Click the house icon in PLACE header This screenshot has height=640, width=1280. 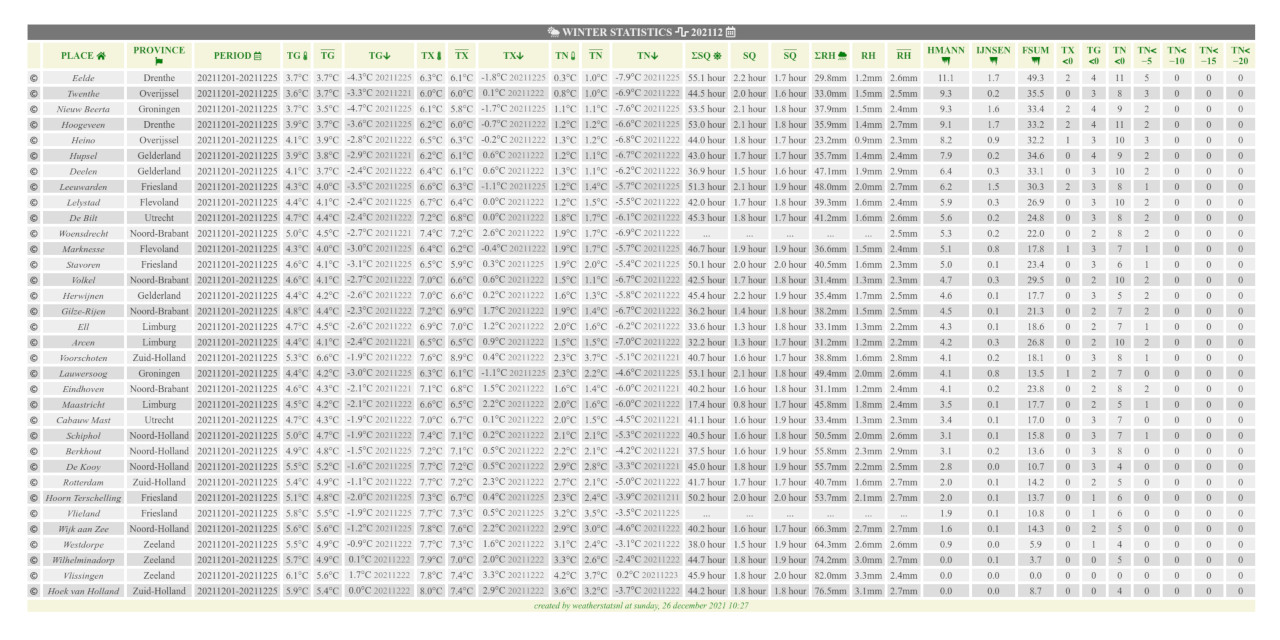101,55
